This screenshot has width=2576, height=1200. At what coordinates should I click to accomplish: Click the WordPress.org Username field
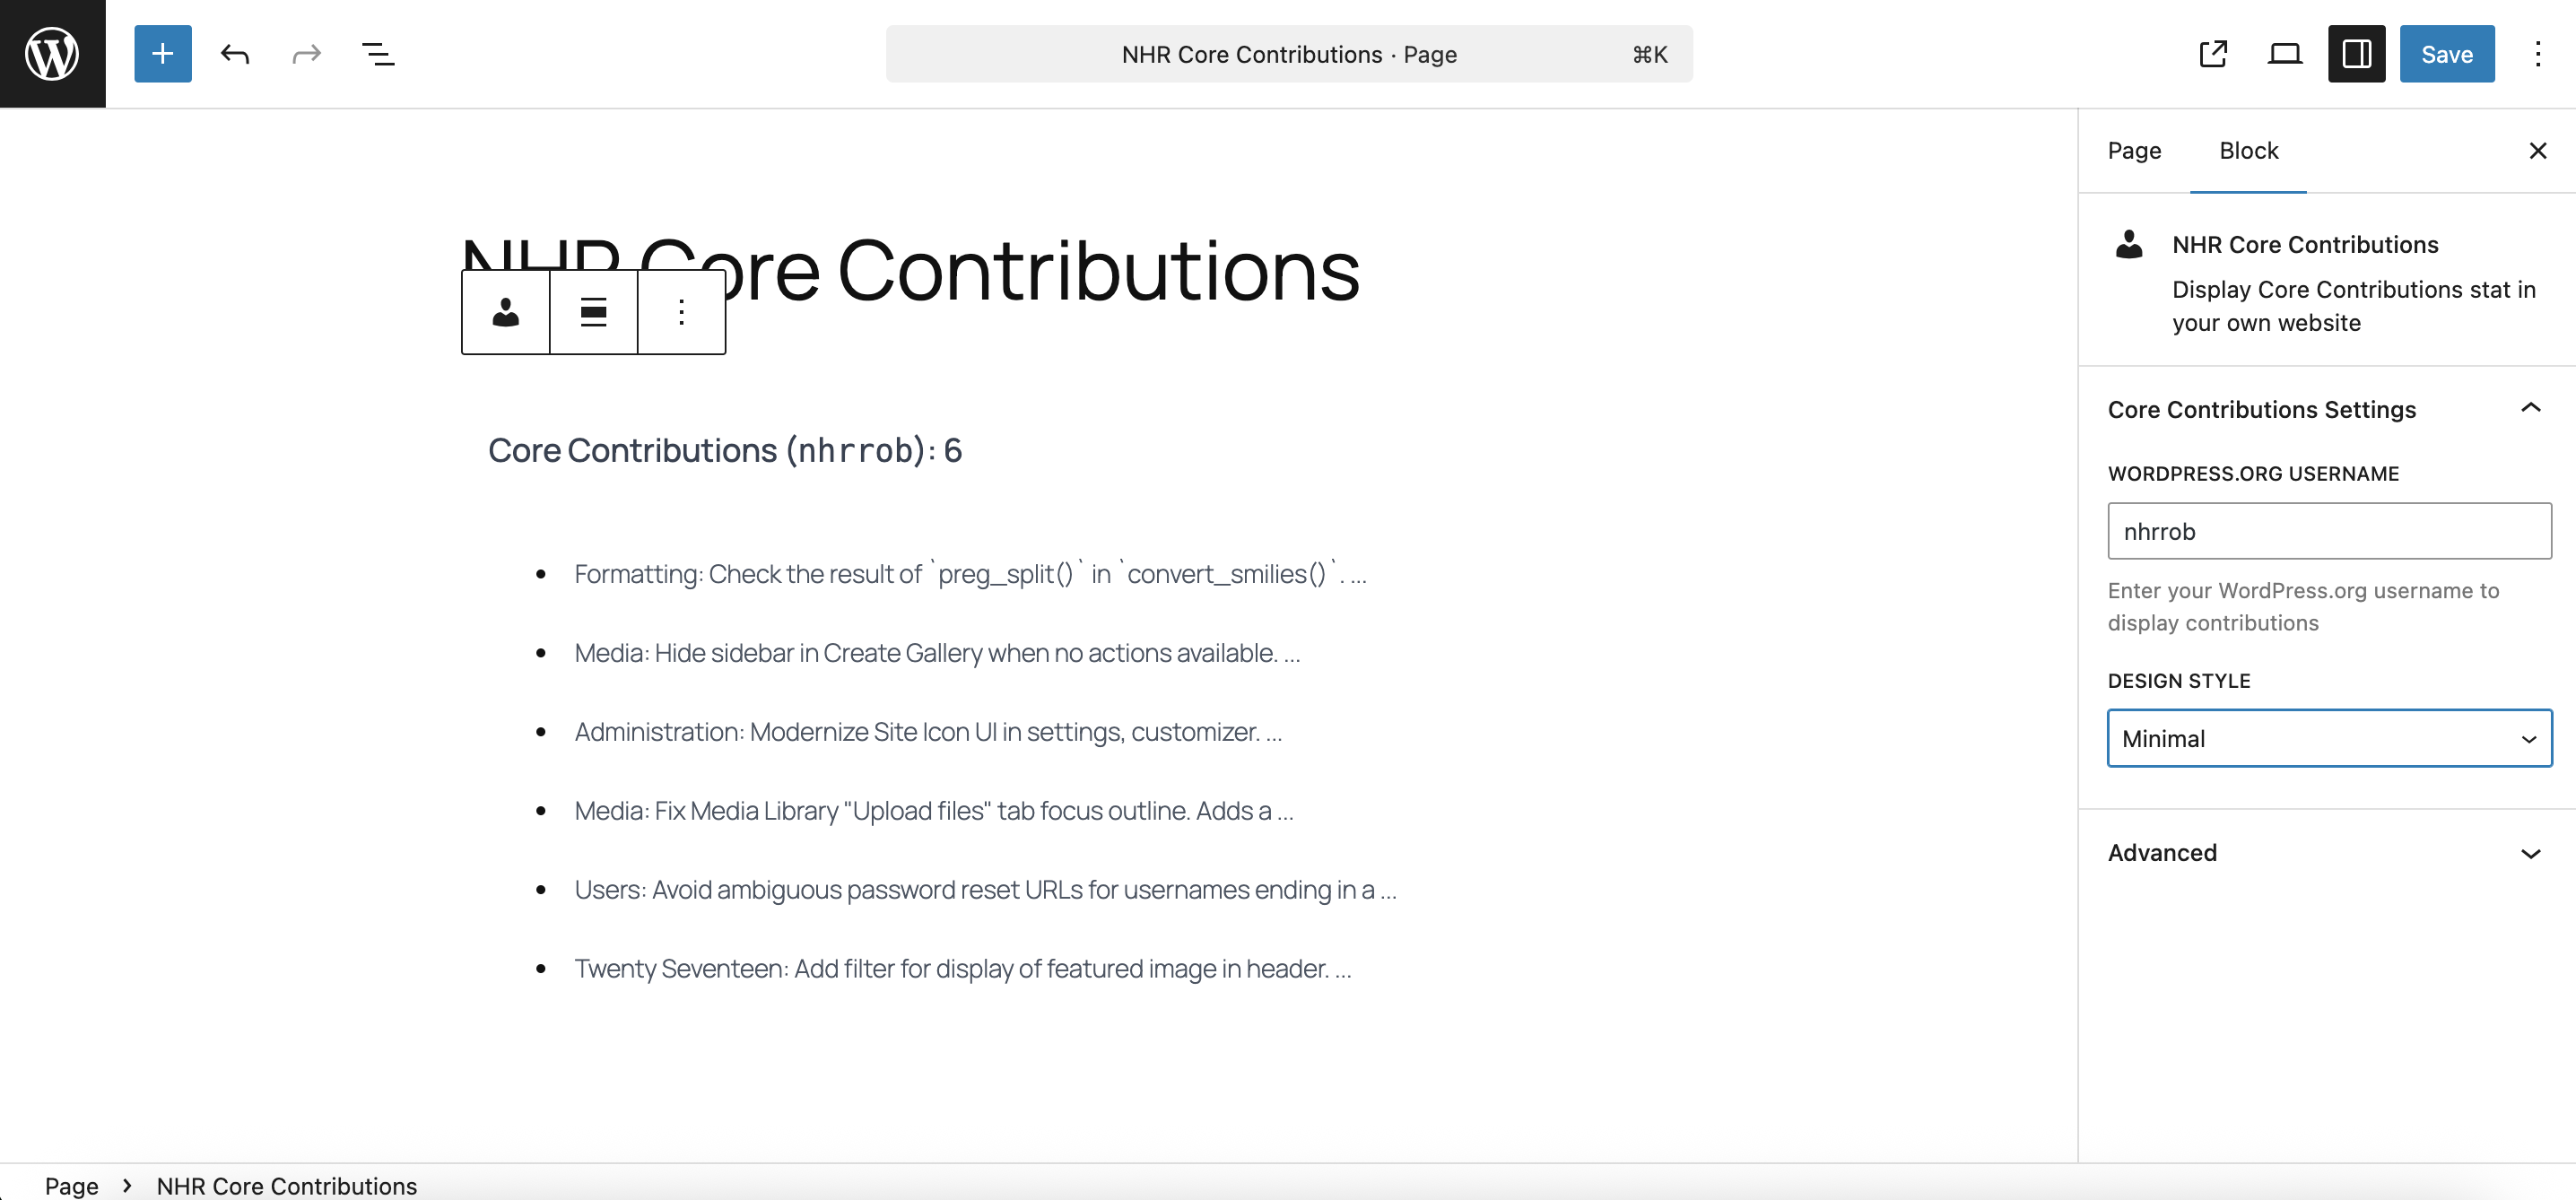point(2329,531)
